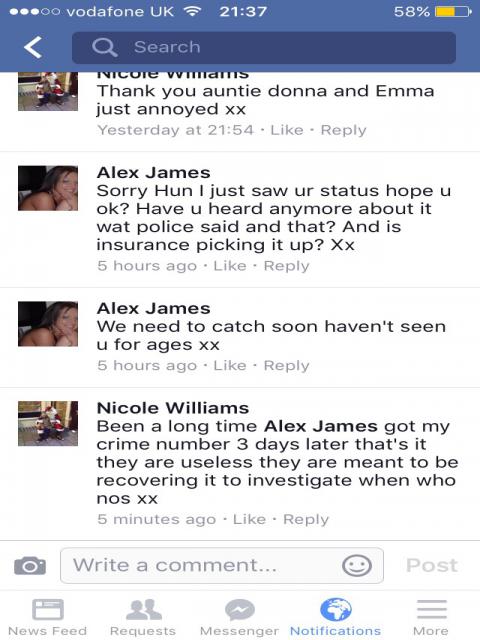The width and height of the screenshot is (480, 640).
Task: Open News Feed tab
Action: click(47, 618)
